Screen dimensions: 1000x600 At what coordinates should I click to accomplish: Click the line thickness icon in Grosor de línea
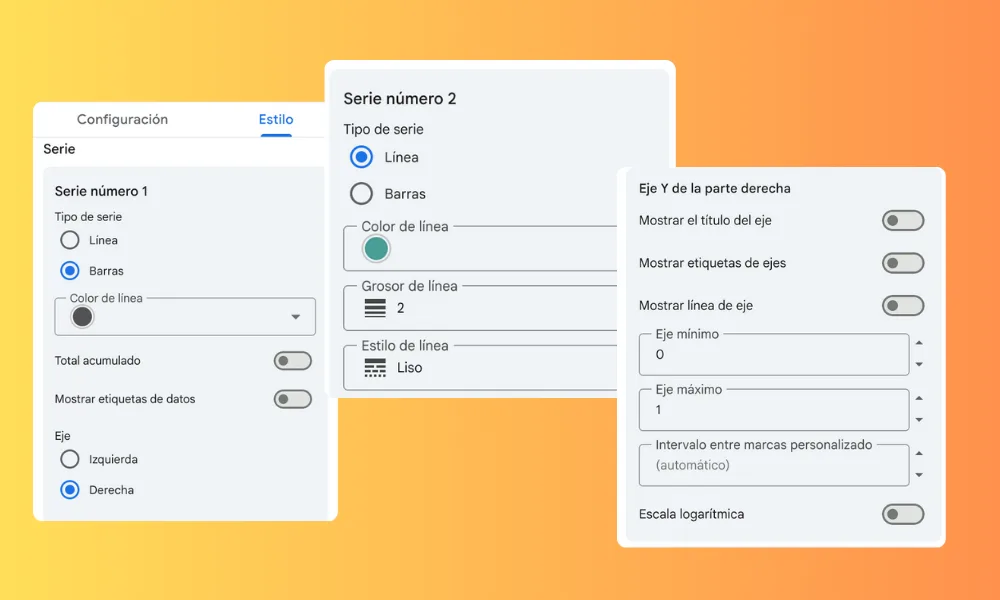374,308
